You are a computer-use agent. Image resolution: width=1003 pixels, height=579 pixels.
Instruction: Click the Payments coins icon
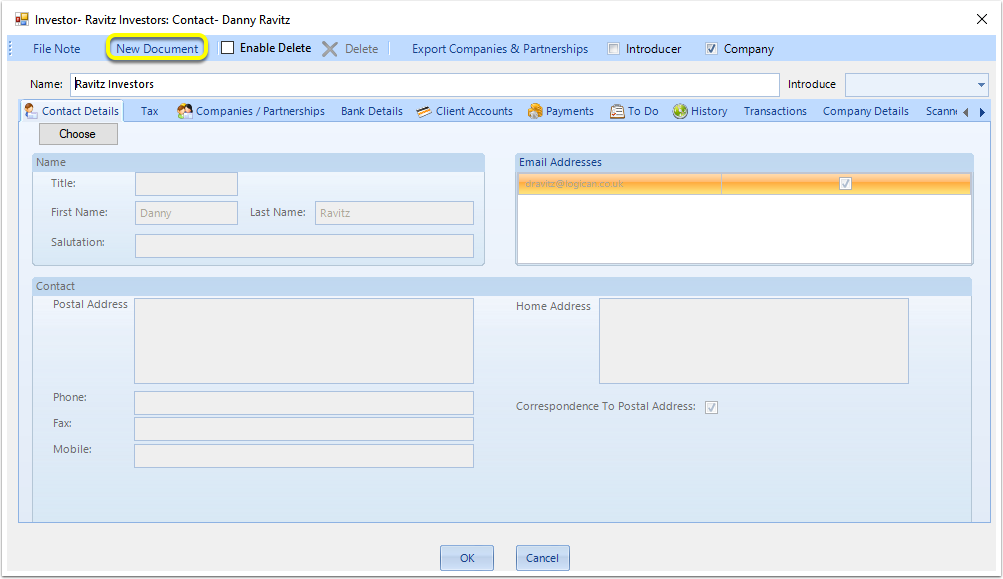click(x=535, y=111)
